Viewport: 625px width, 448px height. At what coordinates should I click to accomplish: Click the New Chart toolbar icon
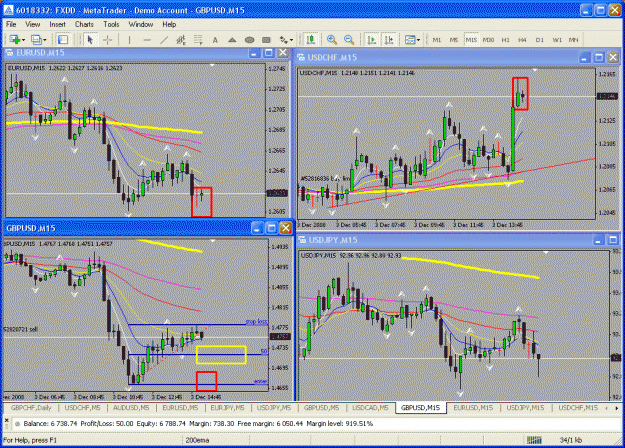click(x=15, y=39)
